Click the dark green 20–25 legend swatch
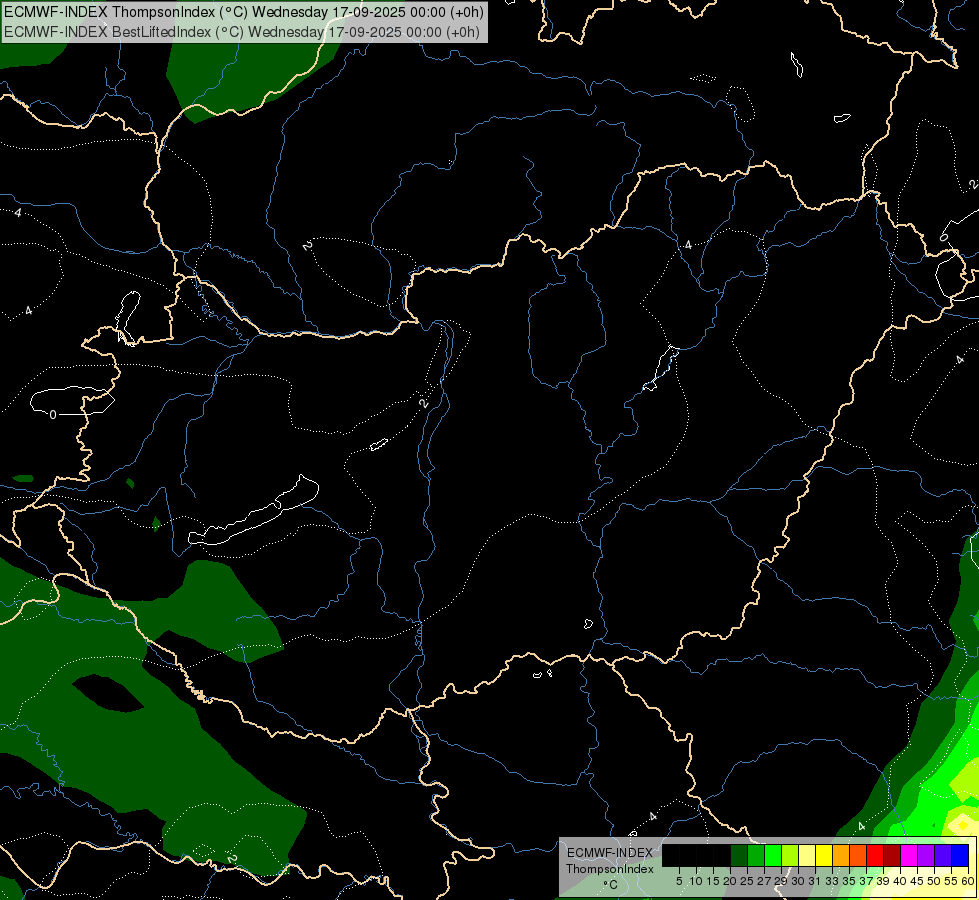 click(739, 855)
